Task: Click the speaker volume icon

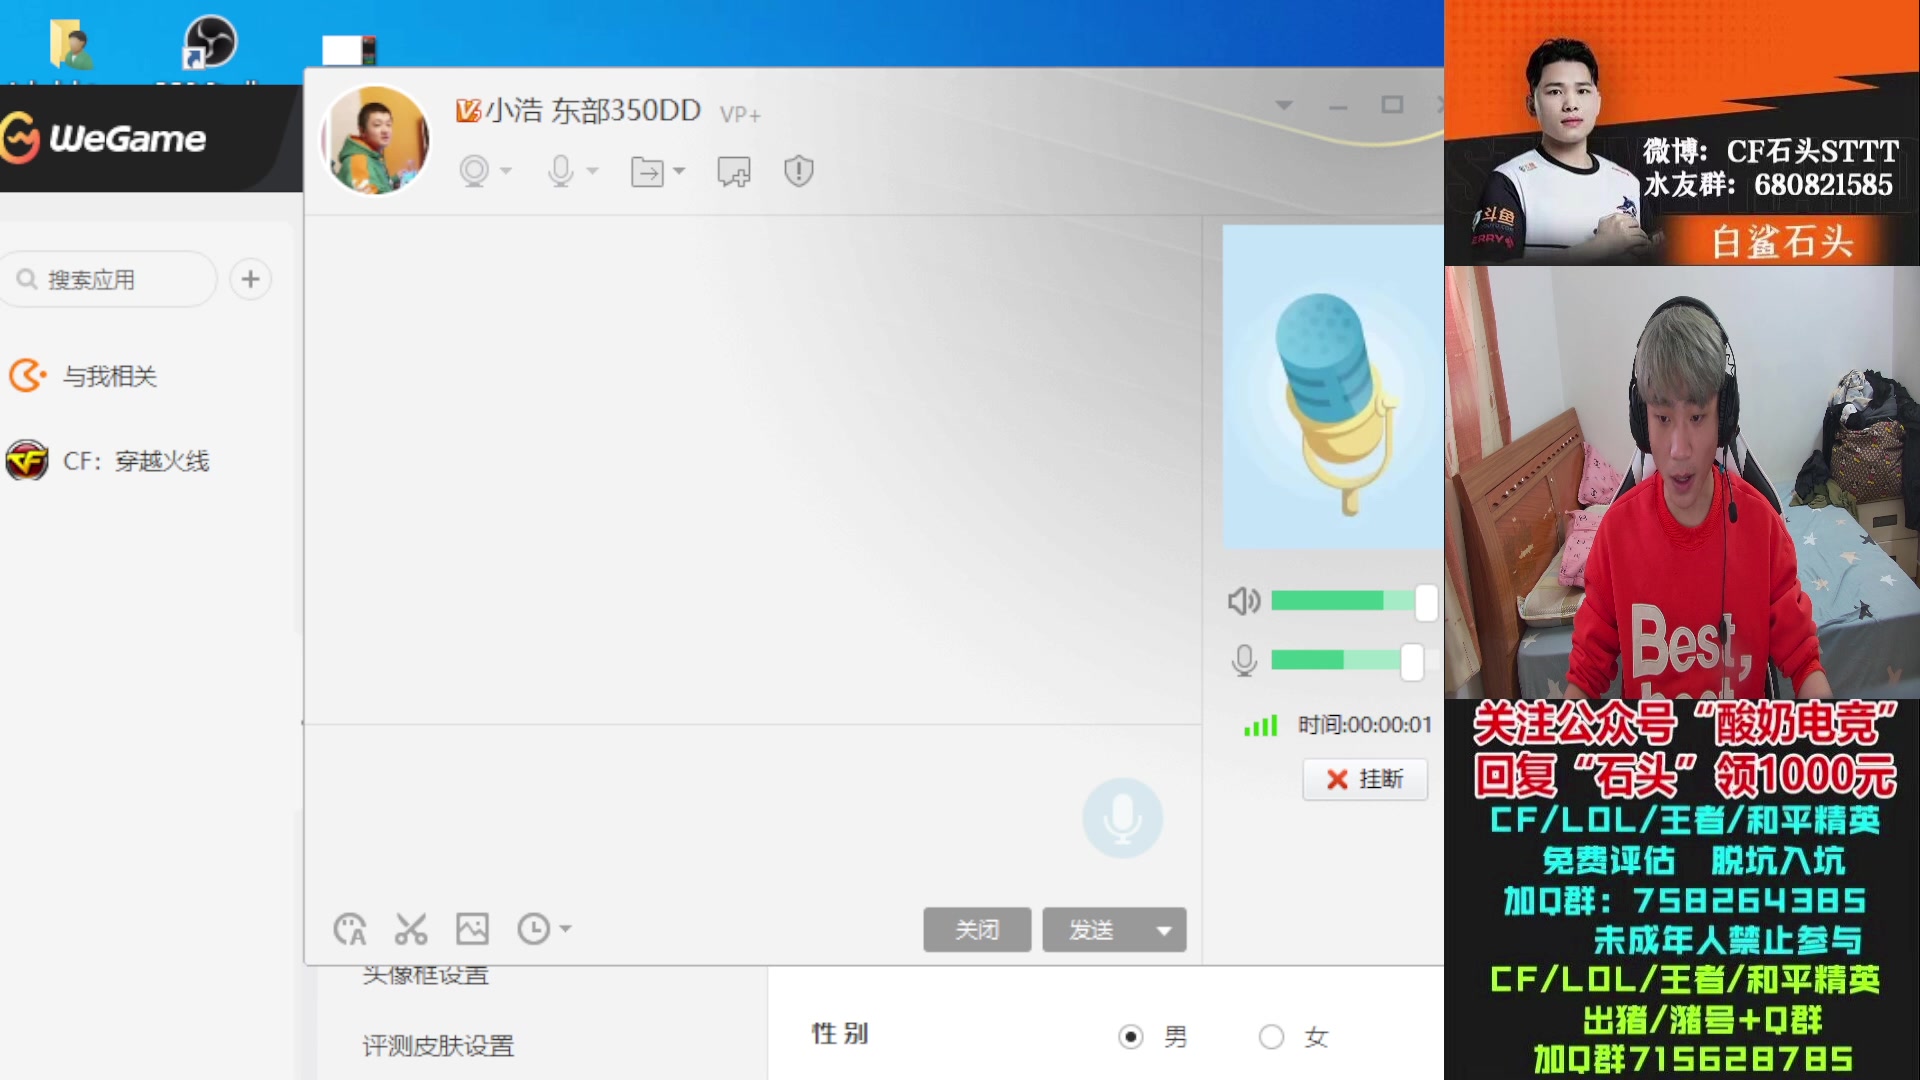Action: pyautogui.click(x=1244, y=601)
